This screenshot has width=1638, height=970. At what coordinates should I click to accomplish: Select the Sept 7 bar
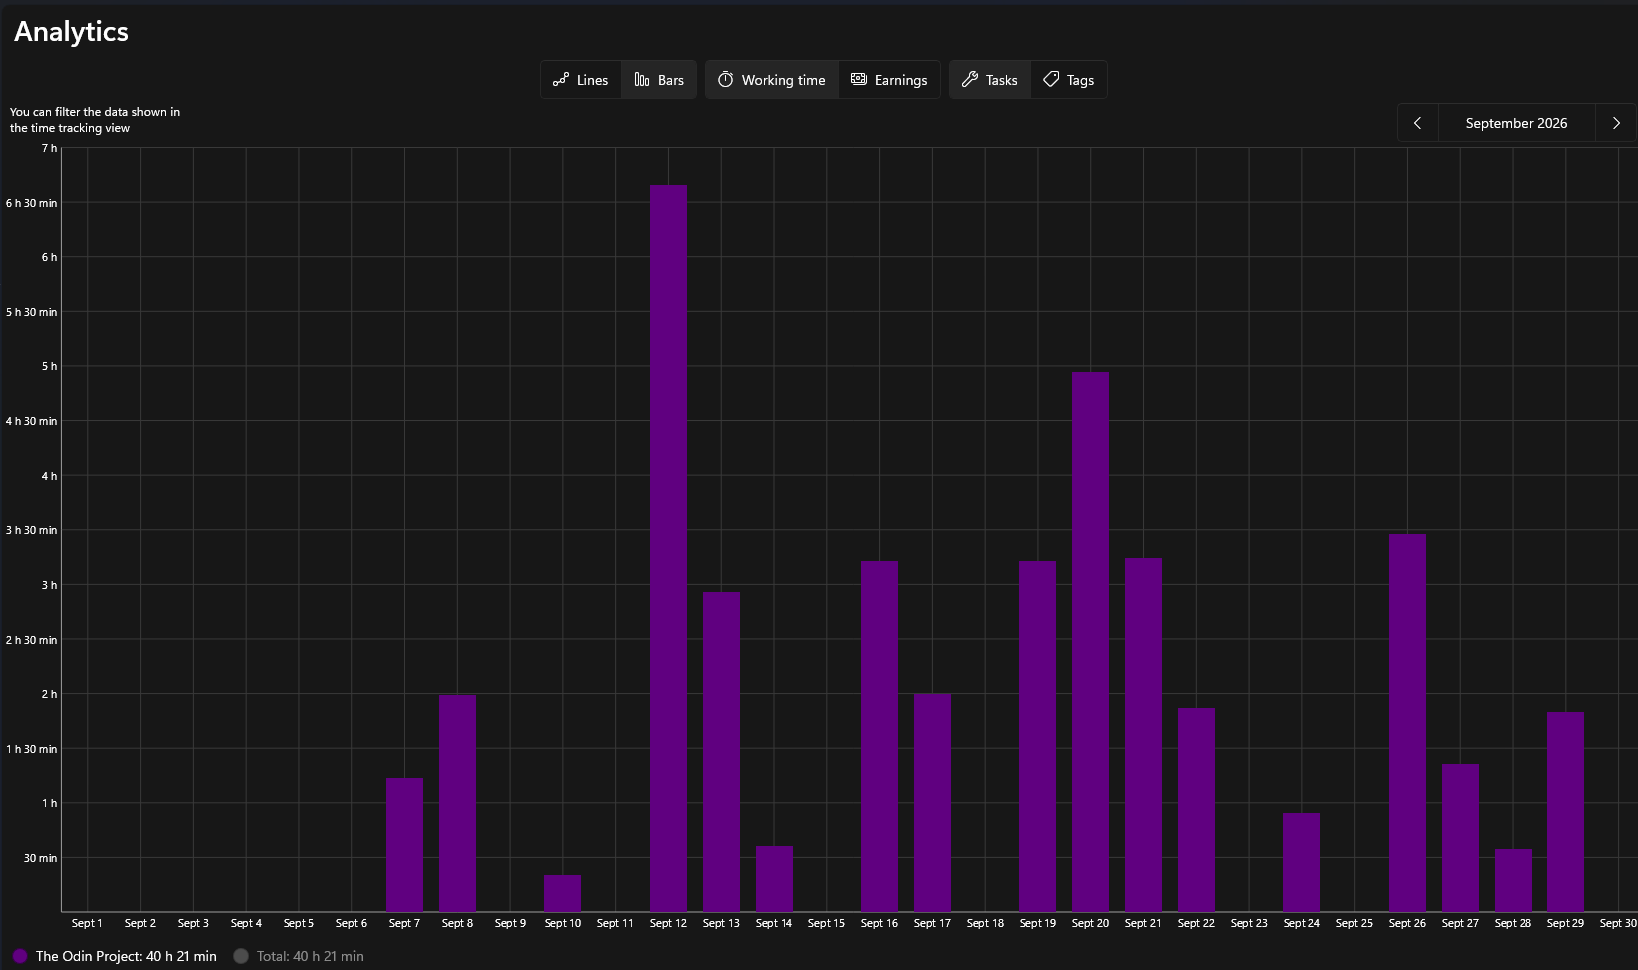(404, 844)
